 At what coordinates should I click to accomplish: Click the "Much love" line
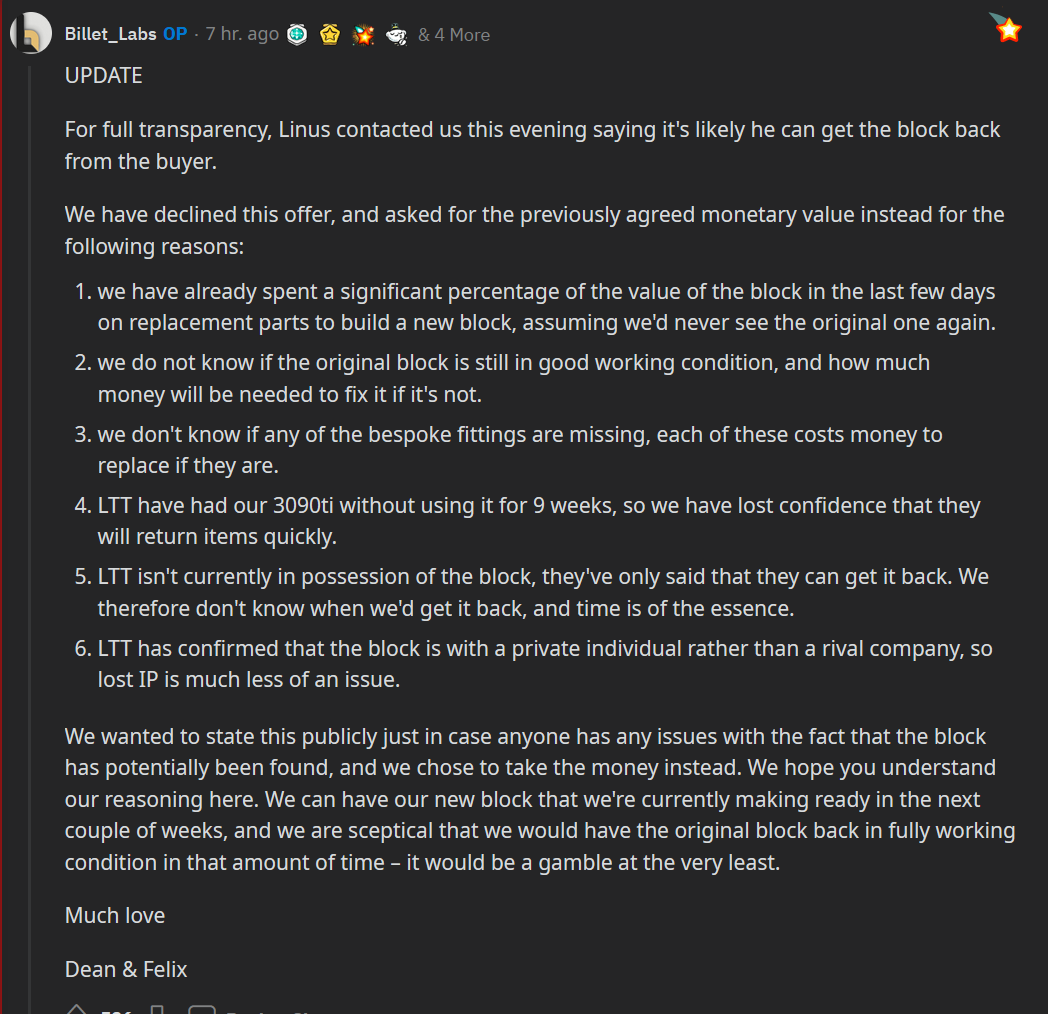pyautogui.click(x=115, y=915)
